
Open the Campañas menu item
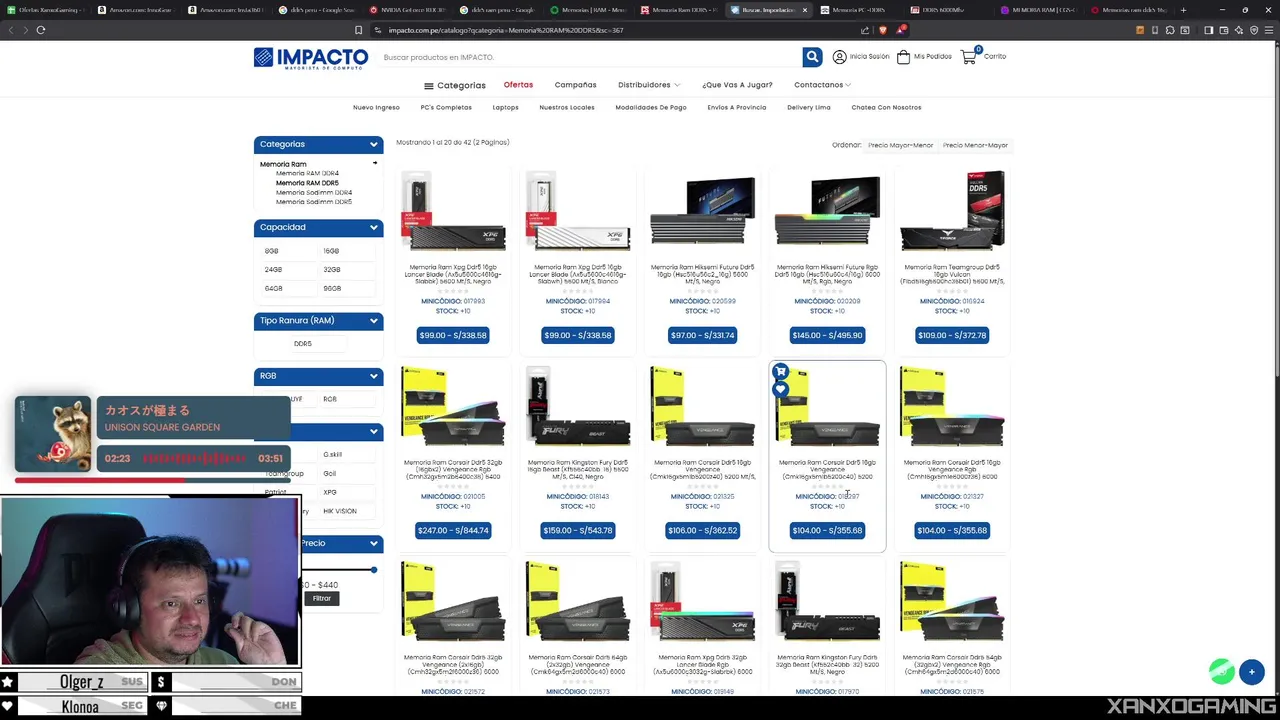[575, 85]
